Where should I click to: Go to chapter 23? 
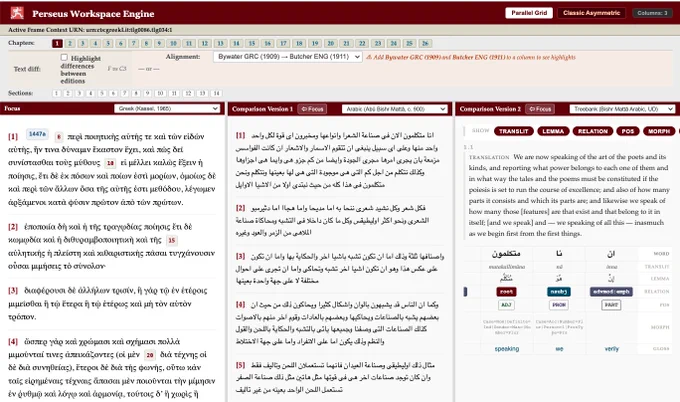pos(378,43)
